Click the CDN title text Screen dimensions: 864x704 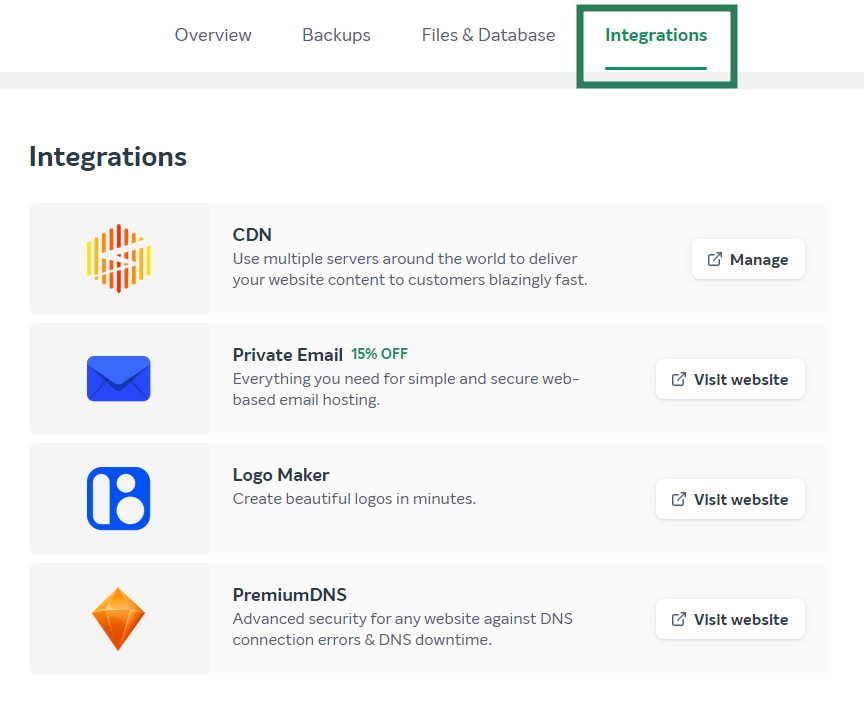coord(252,235)
